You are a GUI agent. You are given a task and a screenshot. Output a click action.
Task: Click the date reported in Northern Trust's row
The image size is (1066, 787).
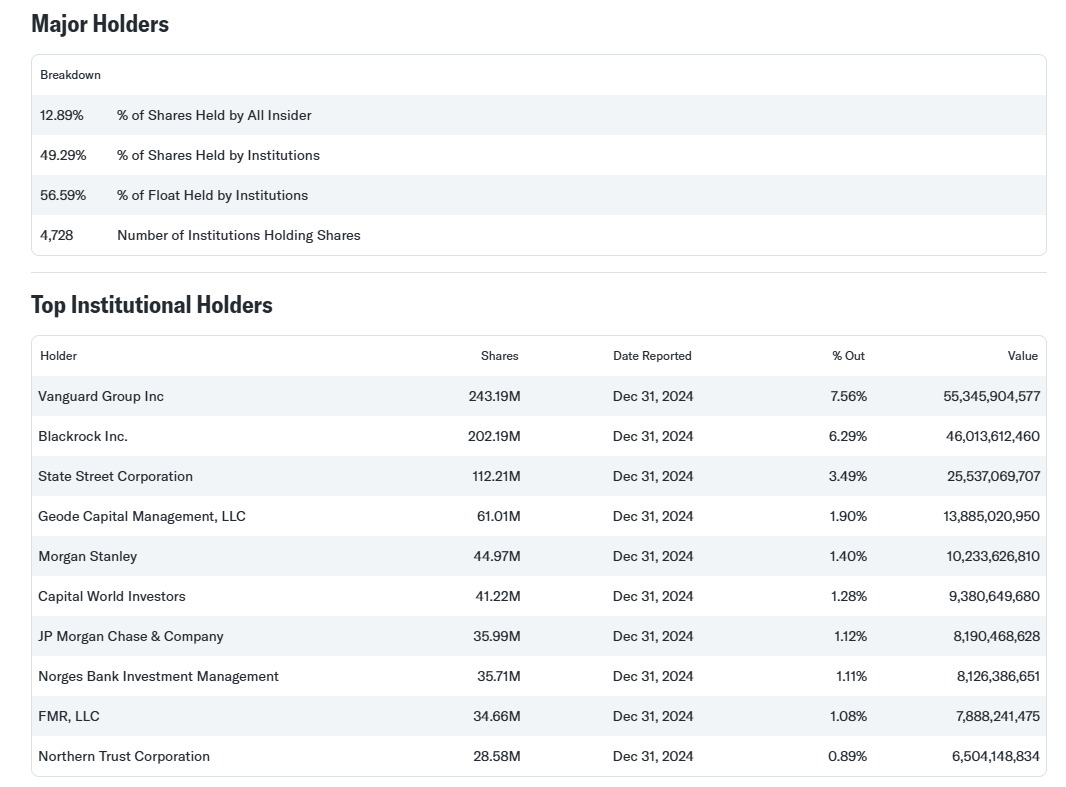pos(653,756)
